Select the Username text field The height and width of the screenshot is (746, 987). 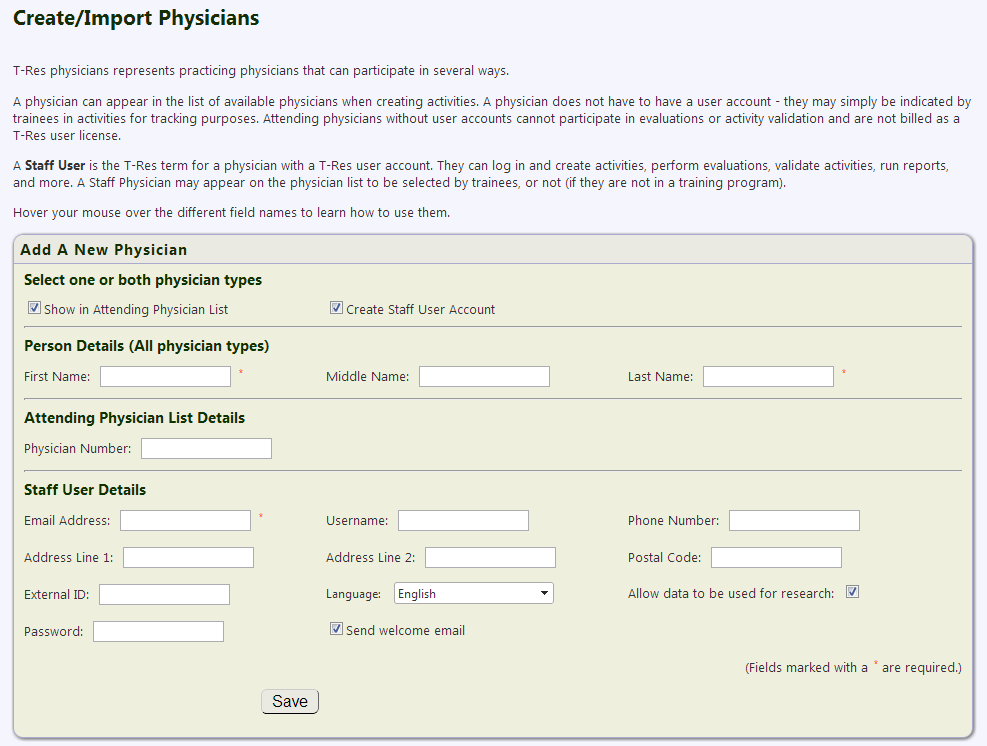pyautogui.click(x=464, y=521)
